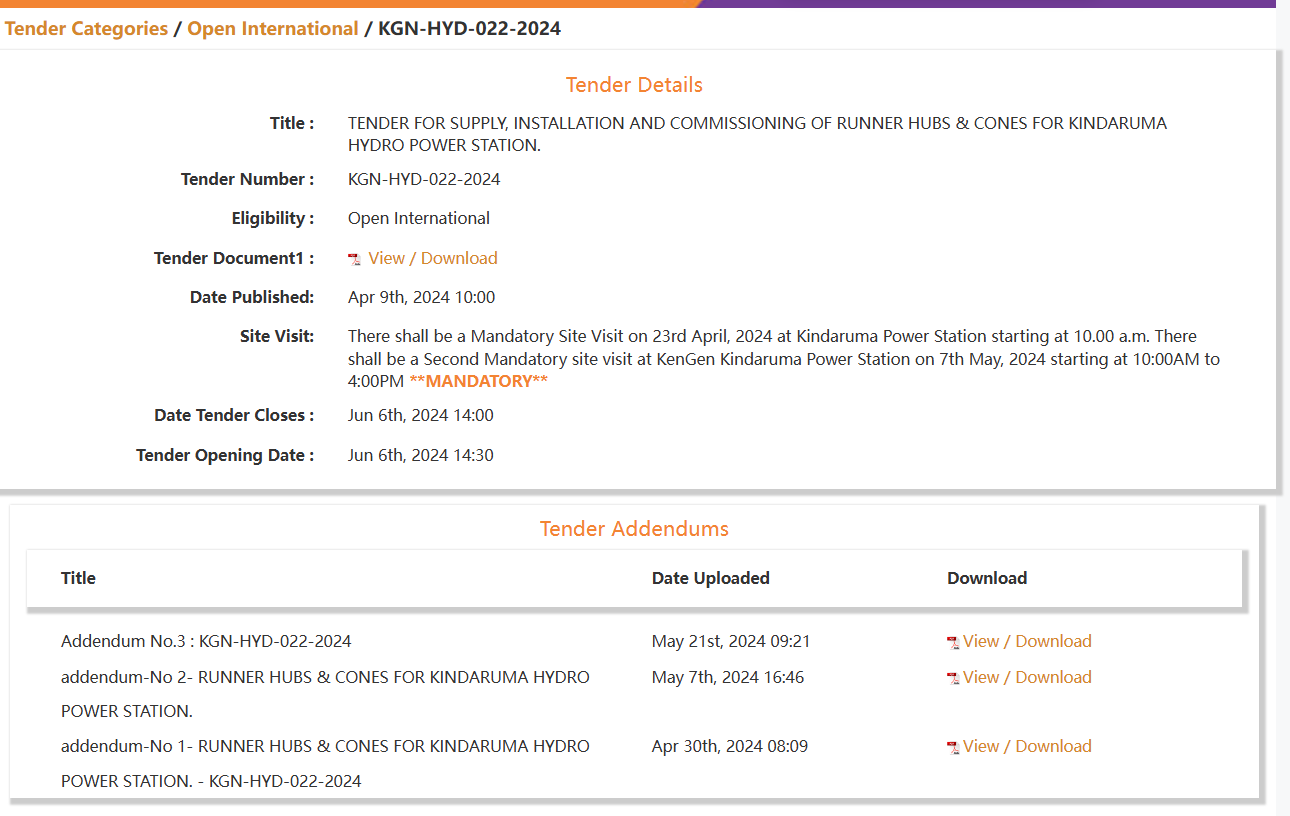Open Tender Document1 View / Download link
Viewport: 1290px width, 816px height.
pyautogui.click(x=432, y=258)
